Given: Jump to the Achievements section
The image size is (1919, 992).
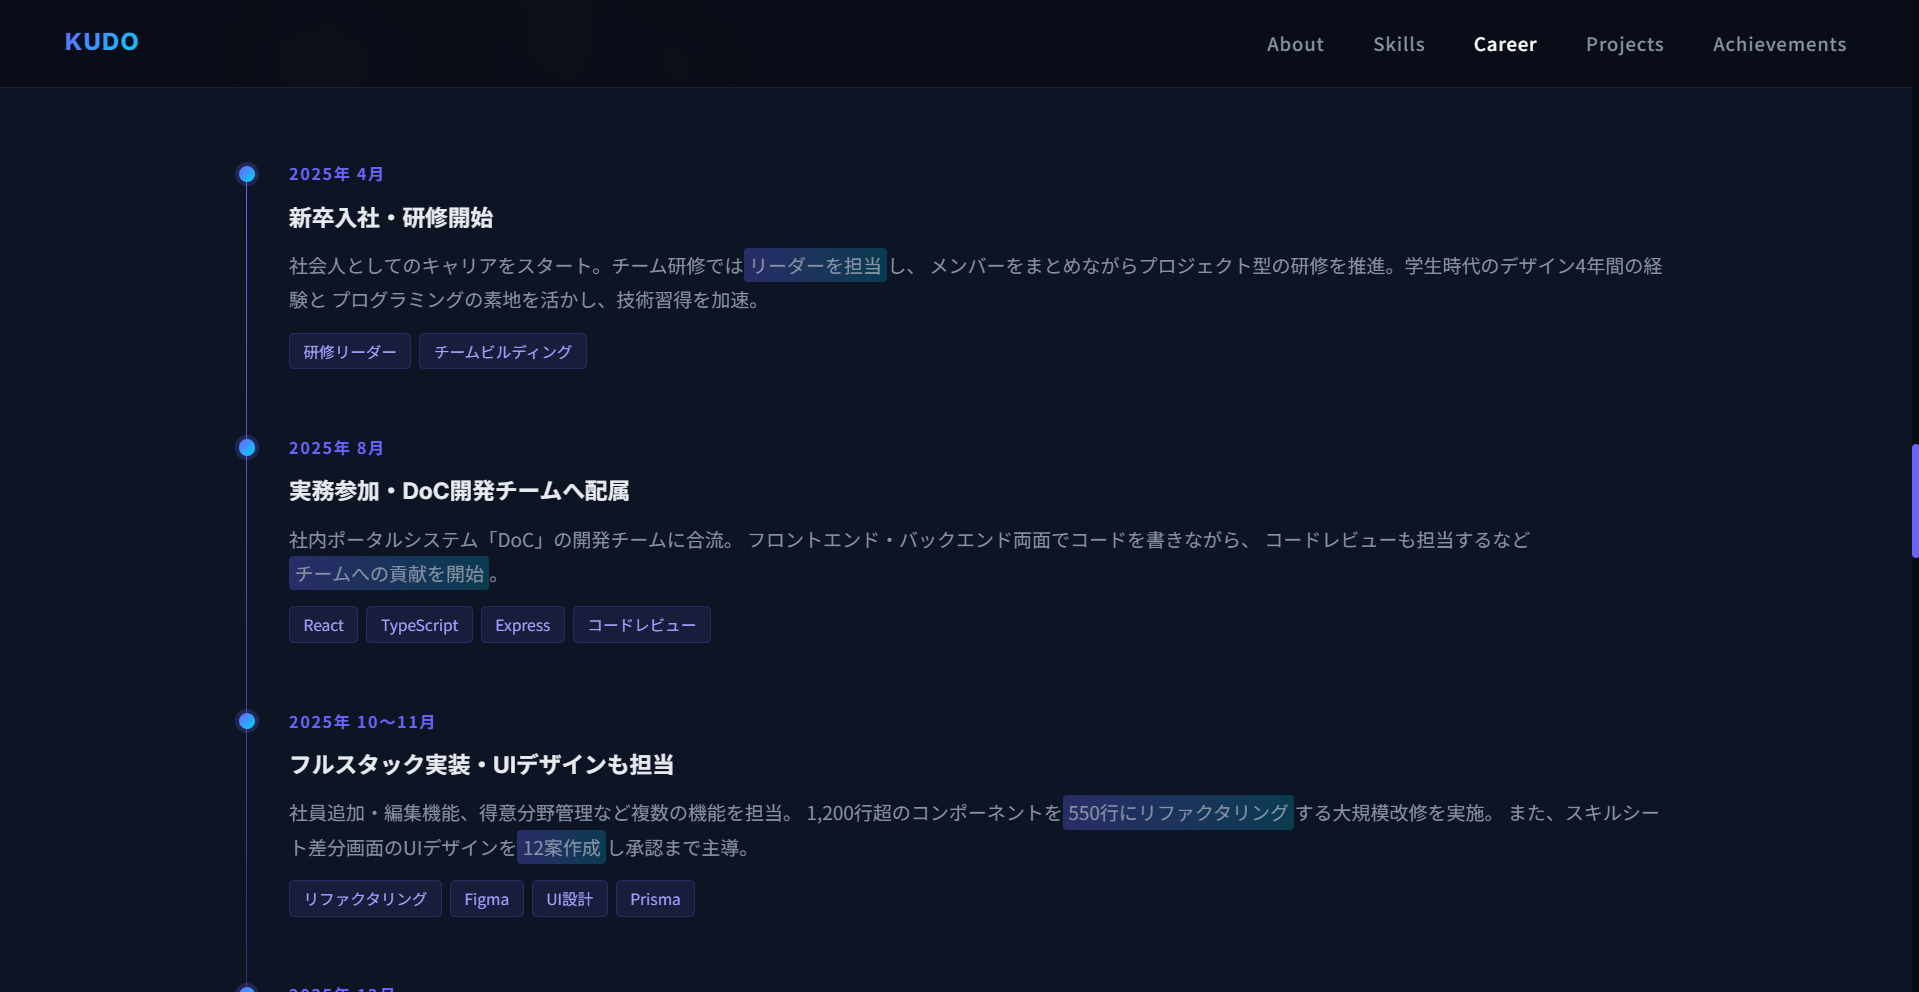Looking at the screenshot, I should [1780, 44].
